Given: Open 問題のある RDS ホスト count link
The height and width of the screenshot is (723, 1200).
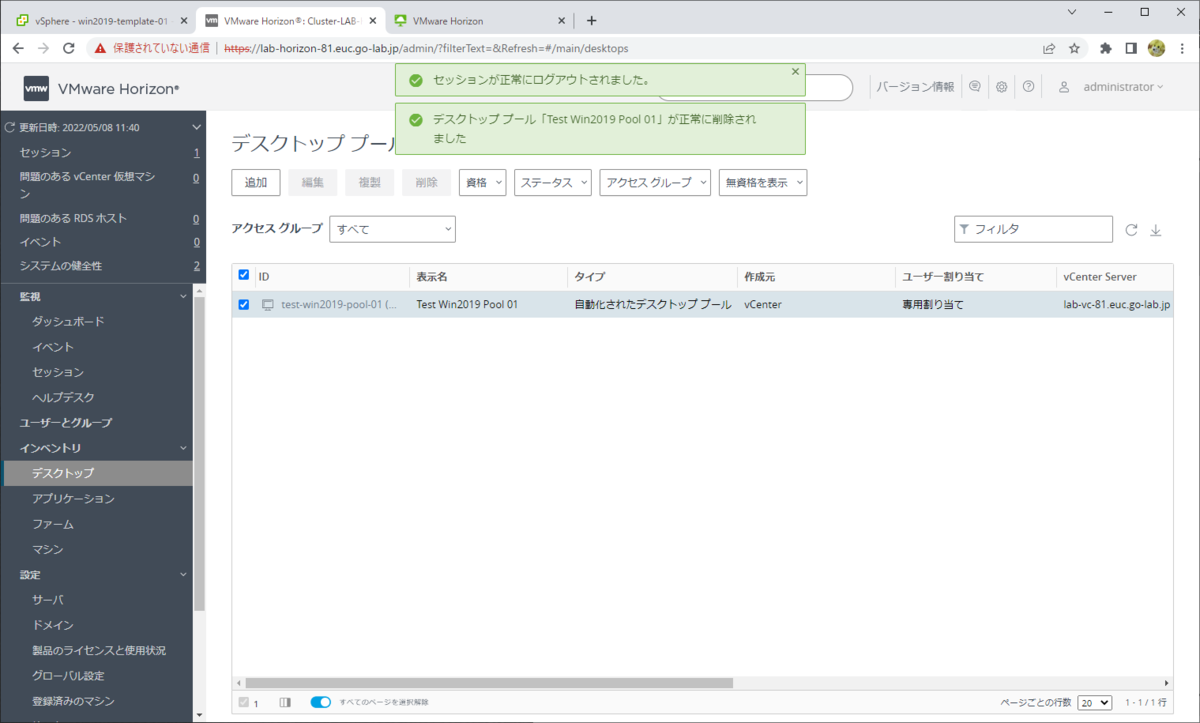Looking at the screenshot, I should coord(196,218).
